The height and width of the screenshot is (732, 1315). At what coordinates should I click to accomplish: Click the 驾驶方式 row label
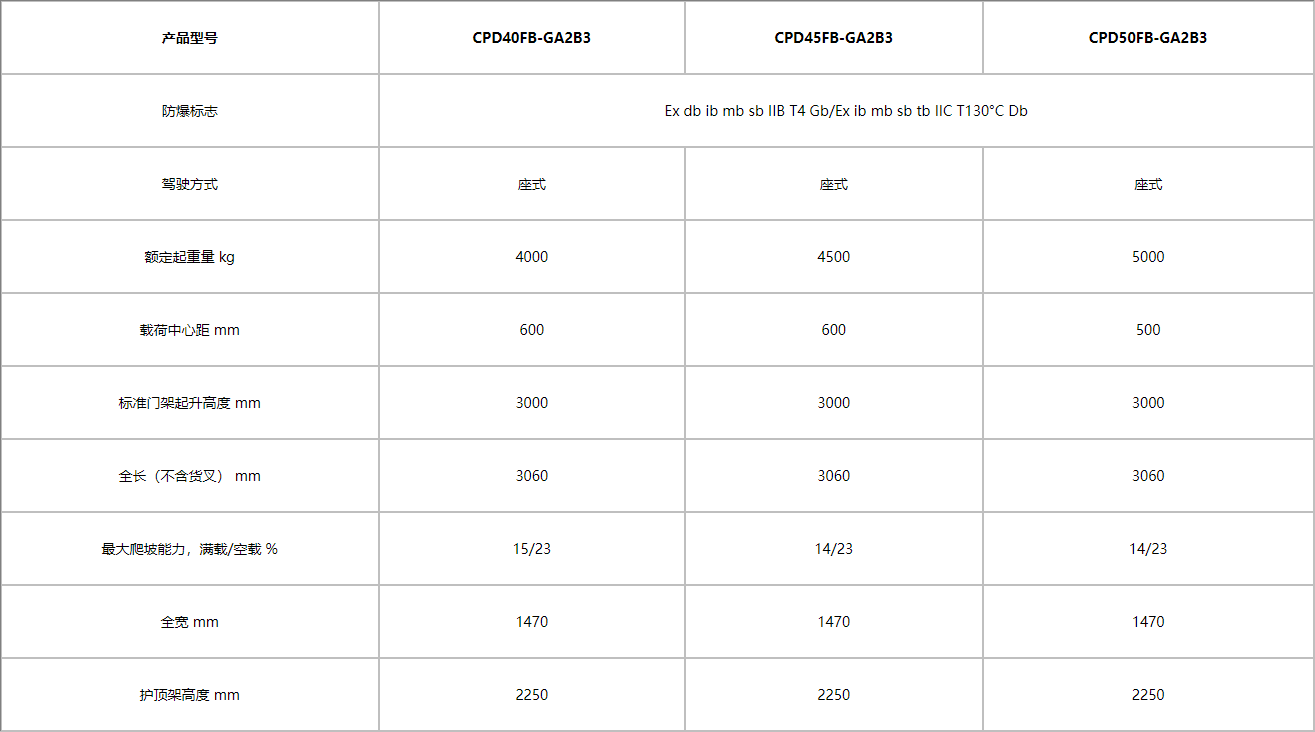coord(190,184)
